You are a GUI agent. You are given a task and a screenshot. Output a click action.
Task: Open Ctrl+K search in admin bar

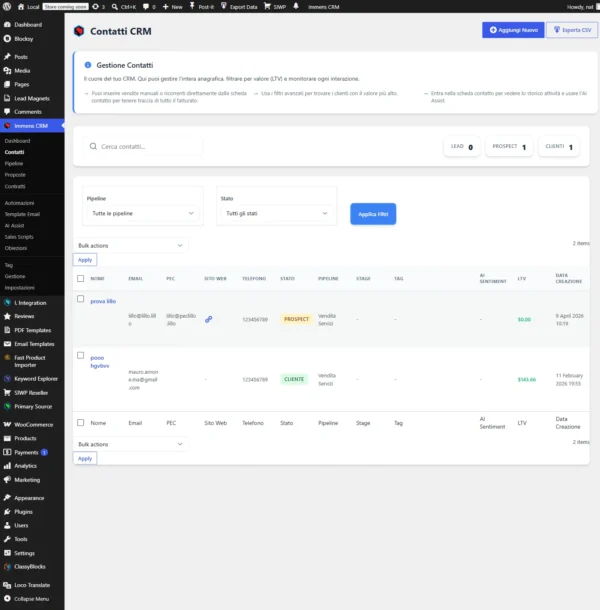click(124, 7)
